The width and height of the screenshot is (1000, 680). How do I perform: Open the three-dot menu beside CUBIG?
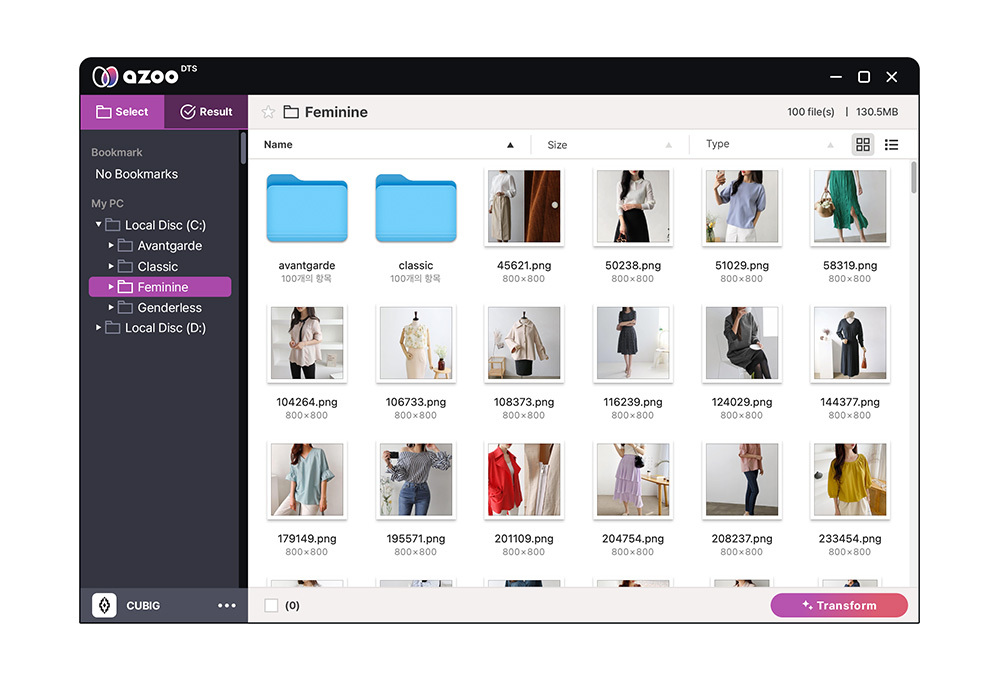point(227,606)
